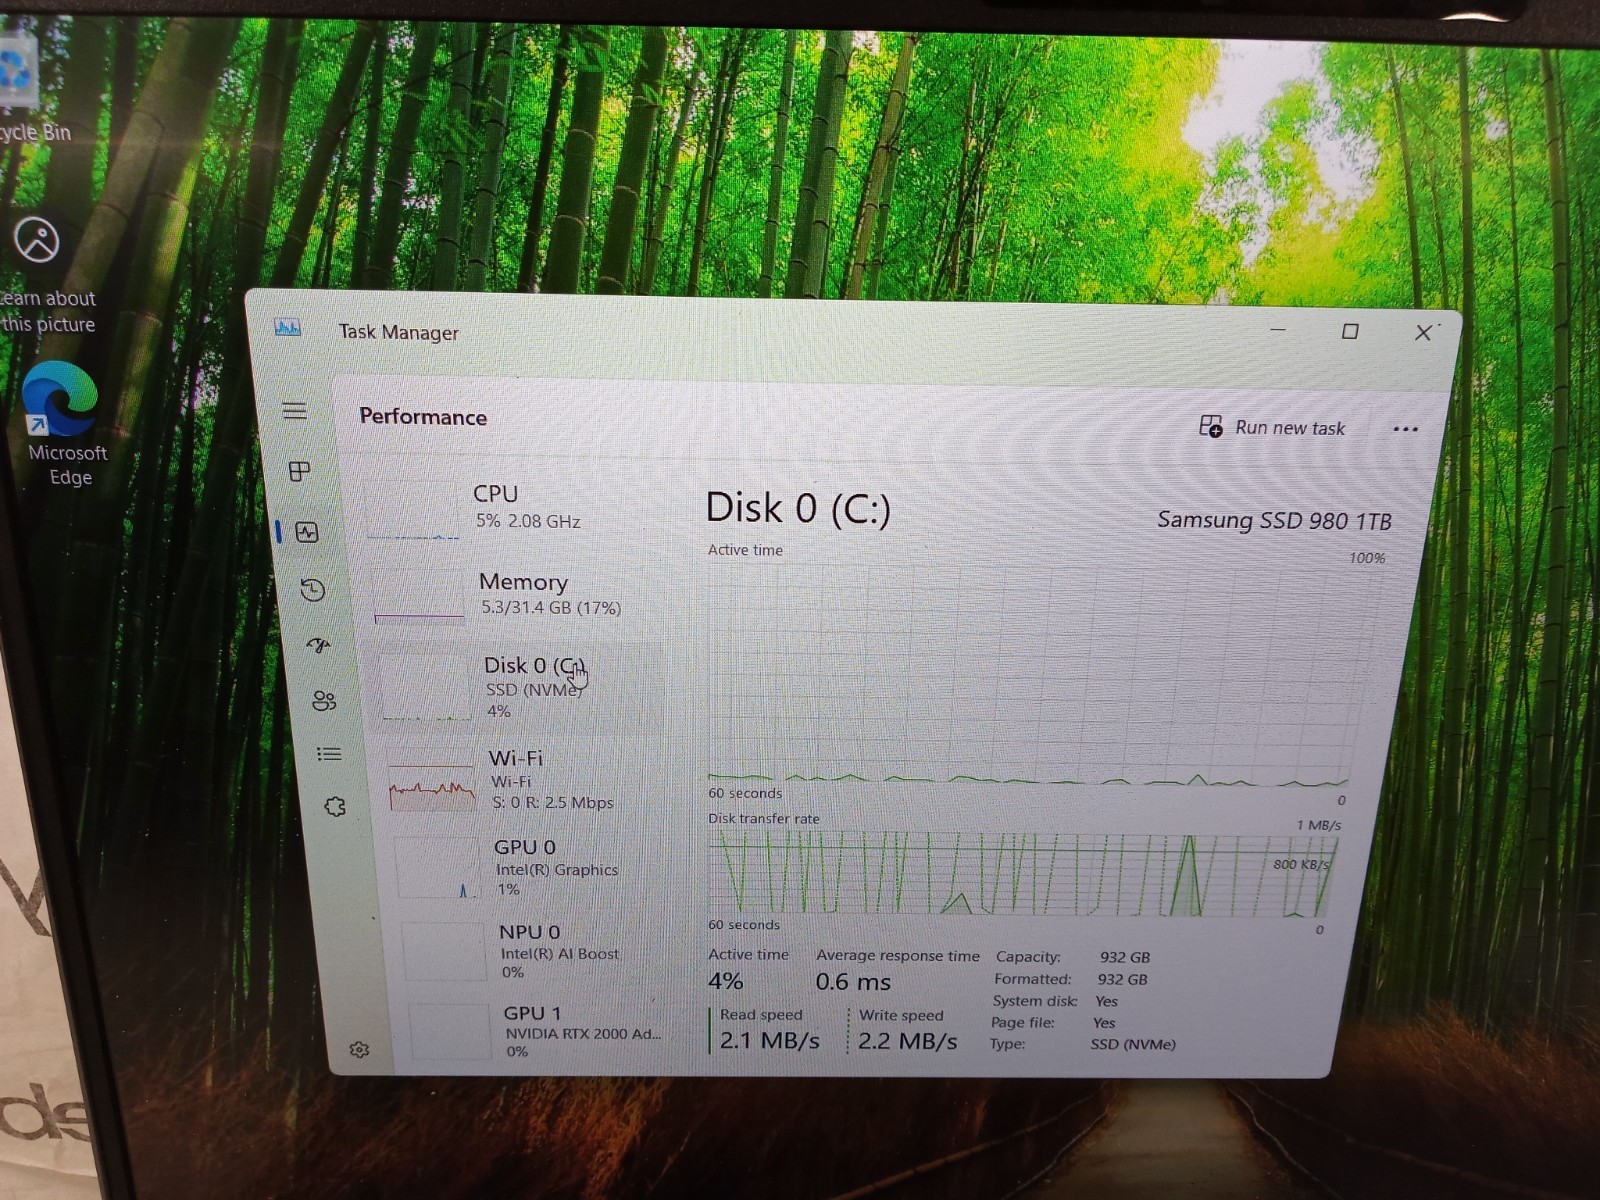Select the Memory performance entry
This screenshot has width=1600, height=1200.
click(x=515, y=595)
